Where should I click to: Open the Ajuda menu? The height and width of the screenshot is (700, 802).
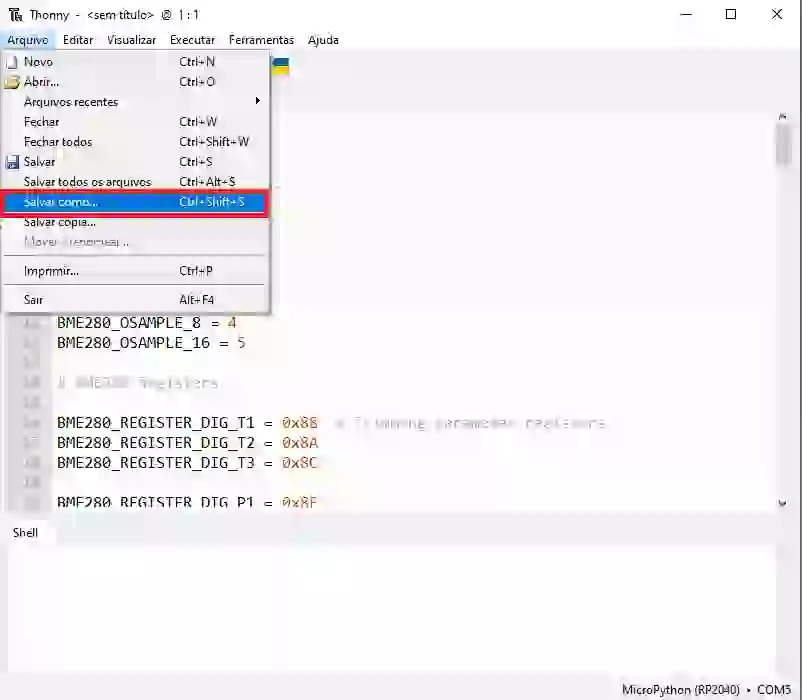click(x=323, y=40)
